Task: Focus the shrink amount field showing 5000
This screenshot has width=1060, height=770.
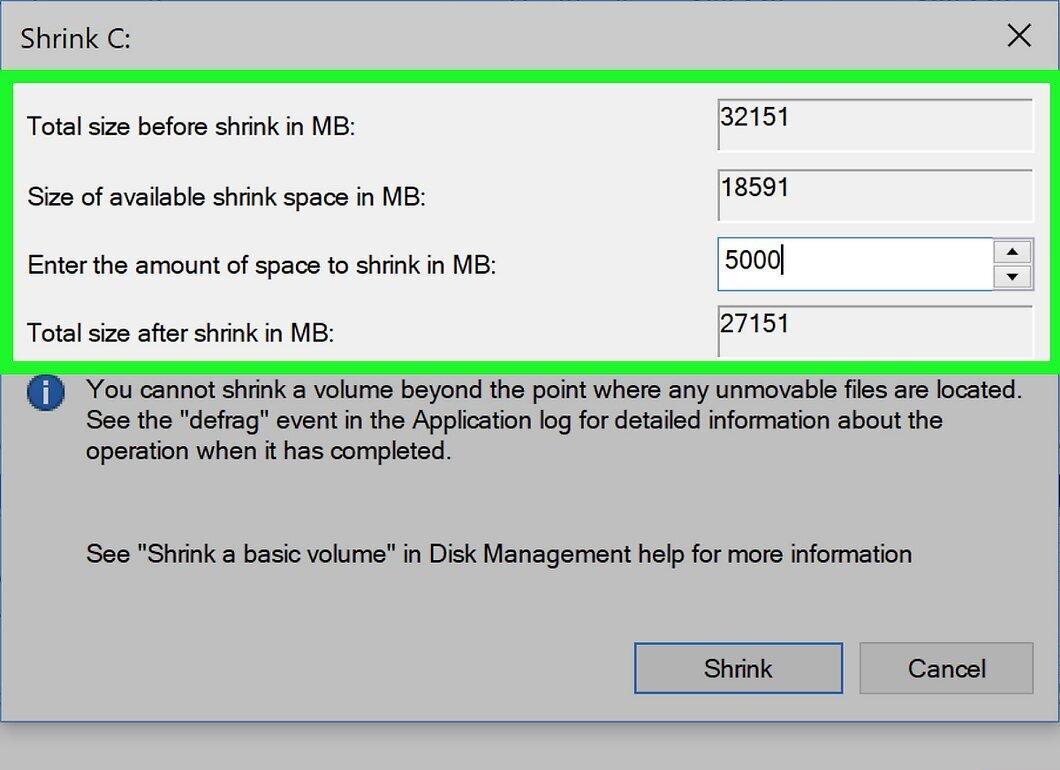Action: point(855,264)
